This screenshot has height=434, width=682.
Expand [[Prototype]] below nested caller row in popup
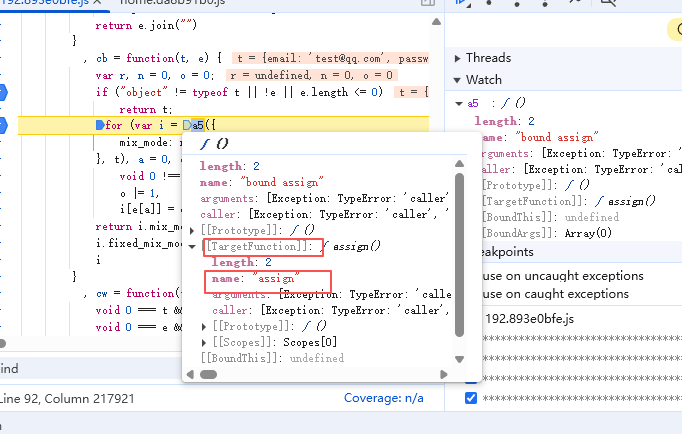point(204,326)
